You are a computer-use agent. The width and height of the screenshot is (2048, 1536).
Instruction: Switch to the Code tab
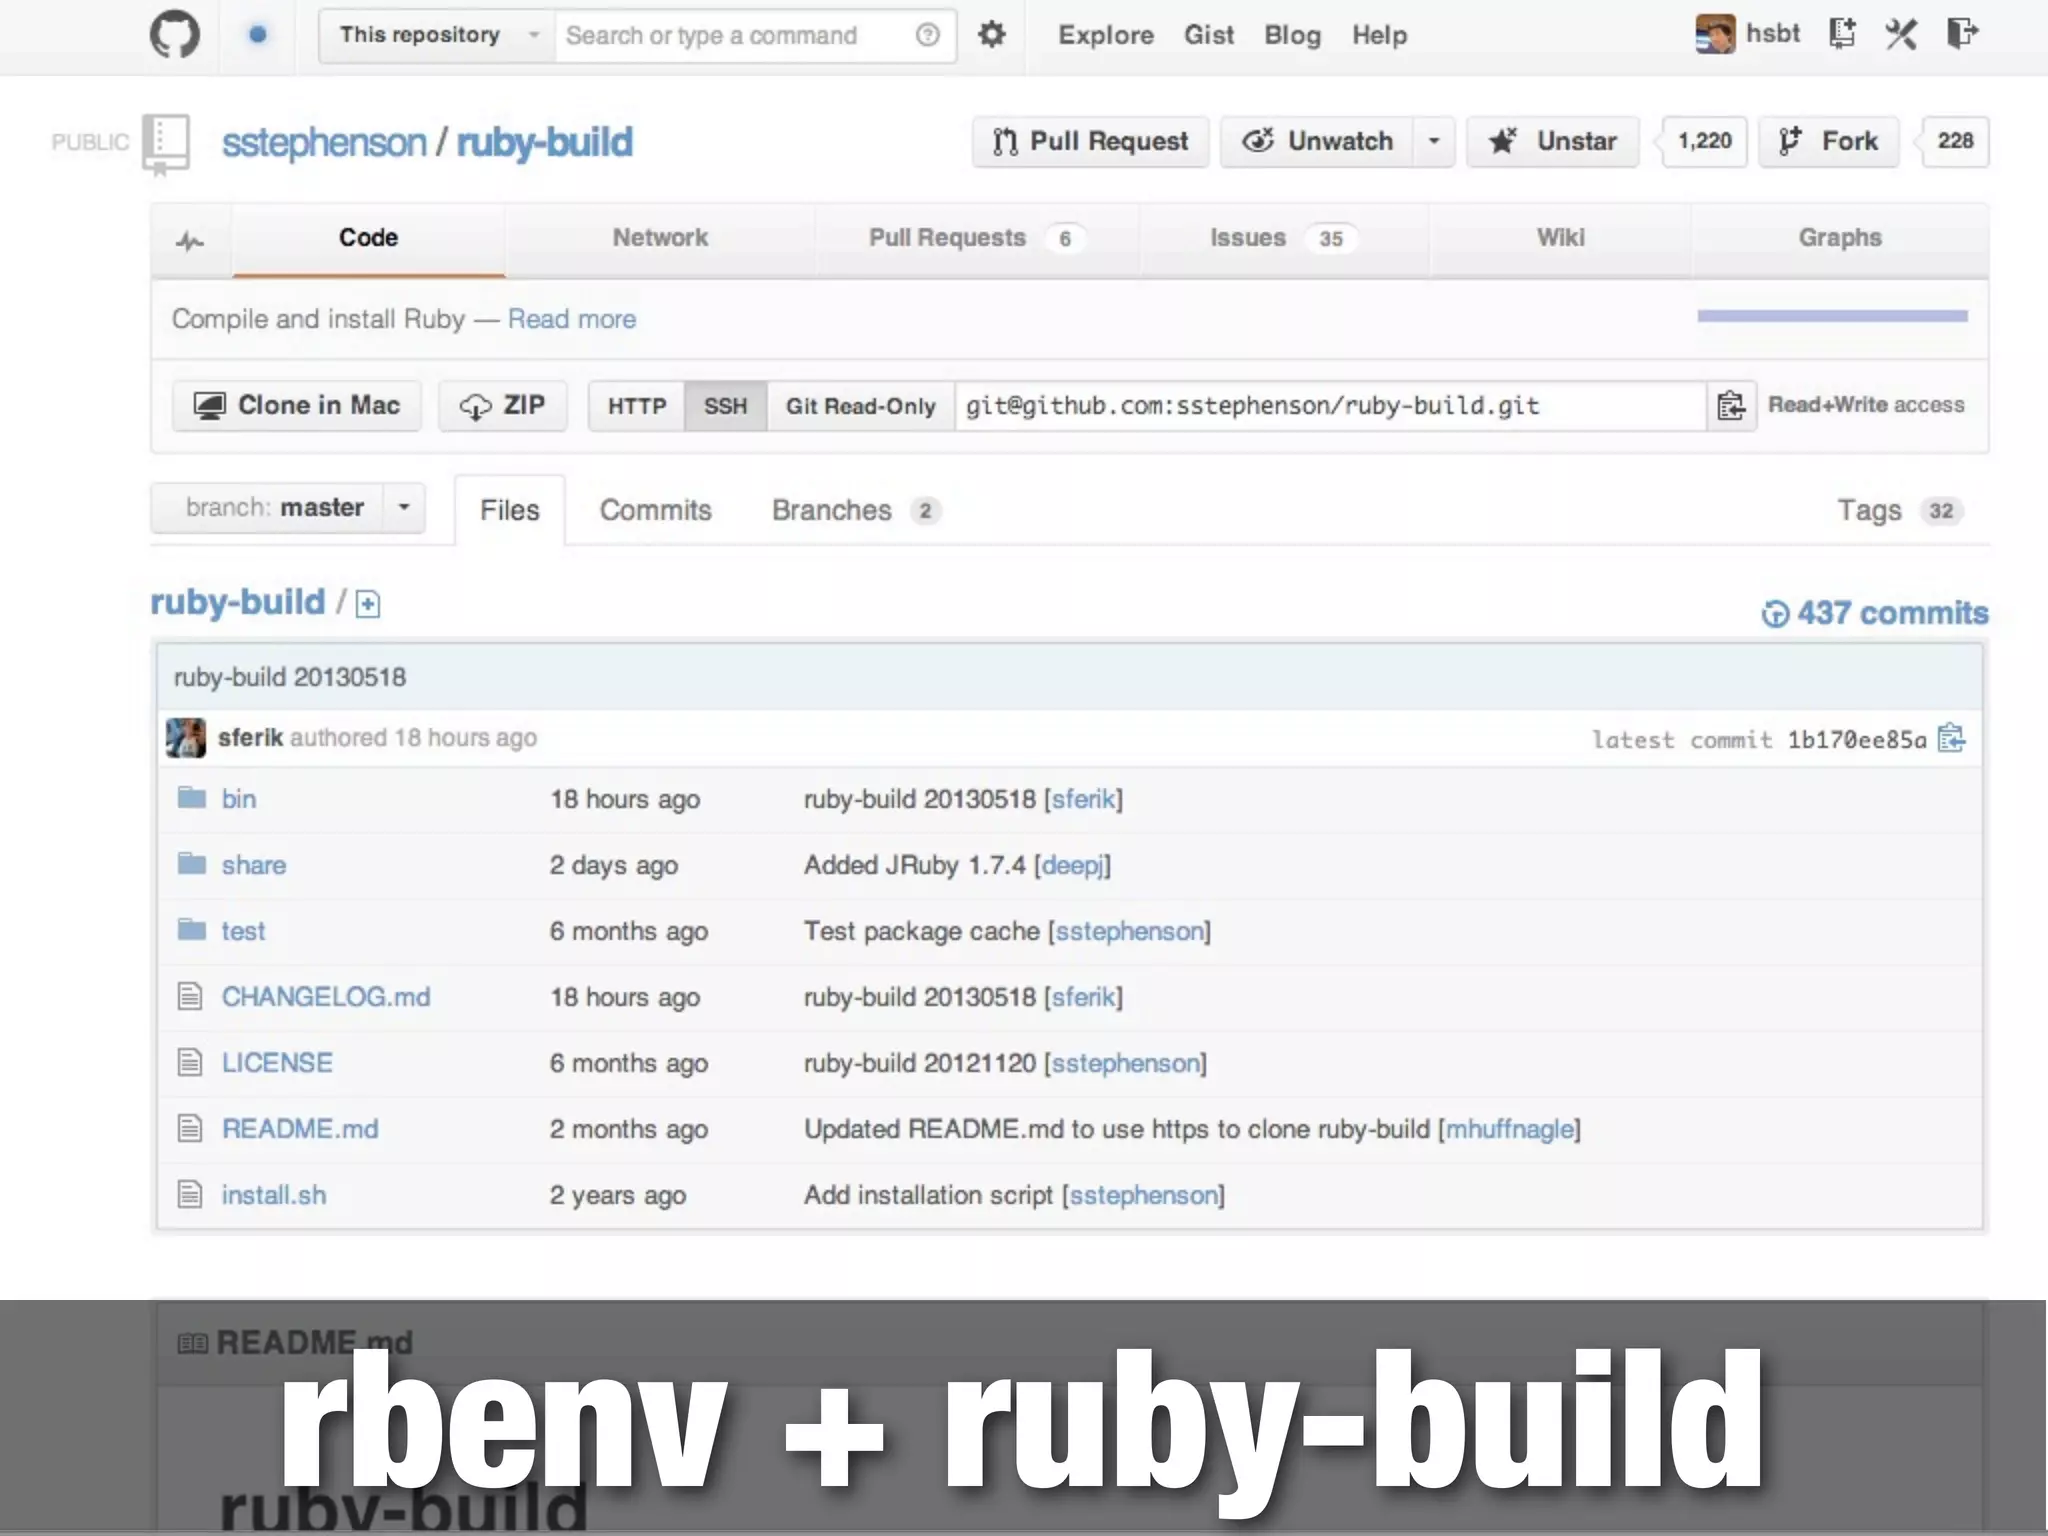[368, 238]
